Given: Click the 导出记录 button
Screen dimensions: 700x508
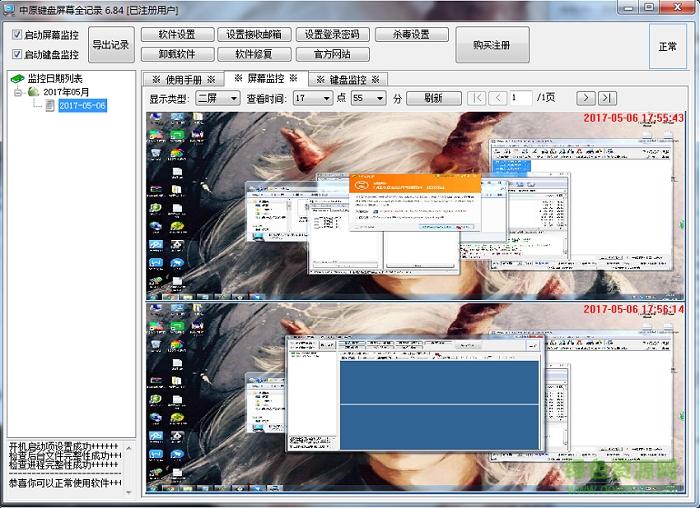Looking at the screenshot, I should point(110,44).
